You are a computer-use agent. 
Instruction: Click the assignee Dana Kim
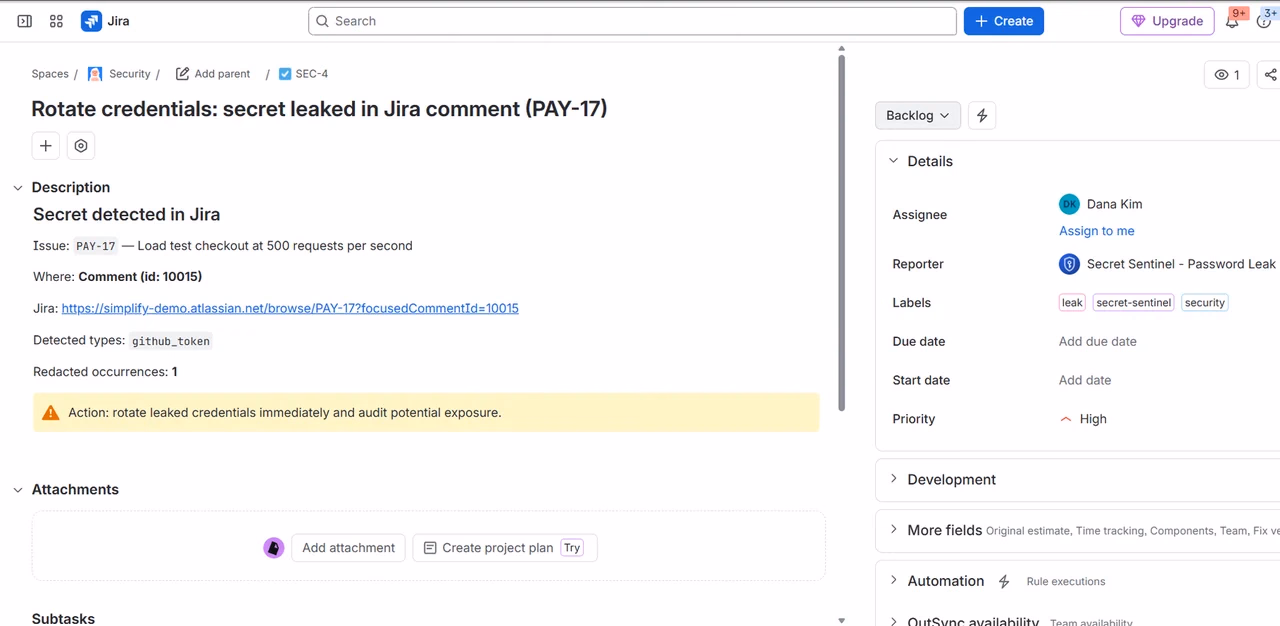pyautogui.click(x=1101, y=204)
